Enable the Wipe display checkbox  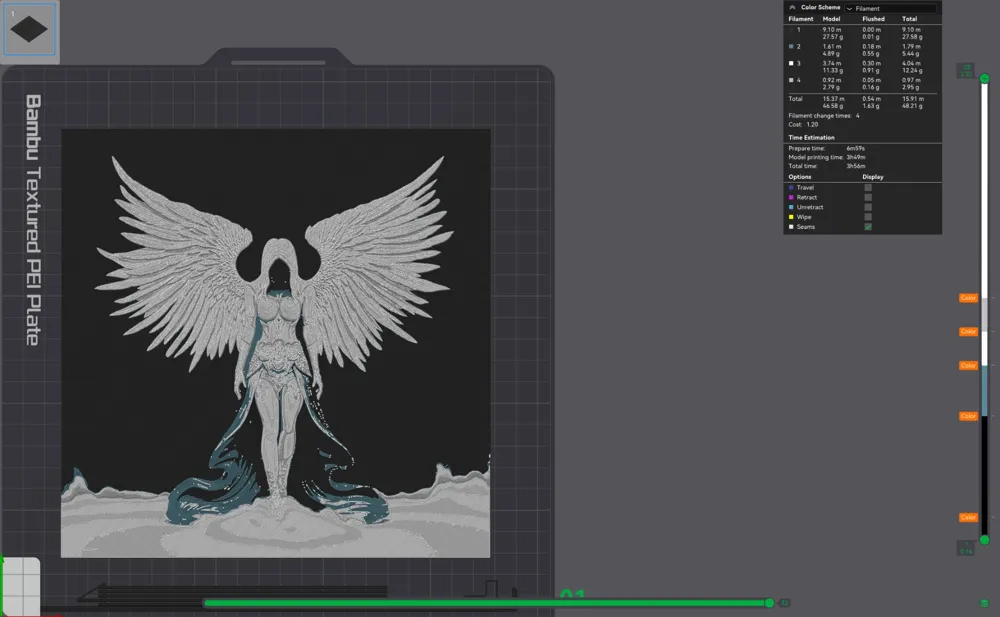868,217
